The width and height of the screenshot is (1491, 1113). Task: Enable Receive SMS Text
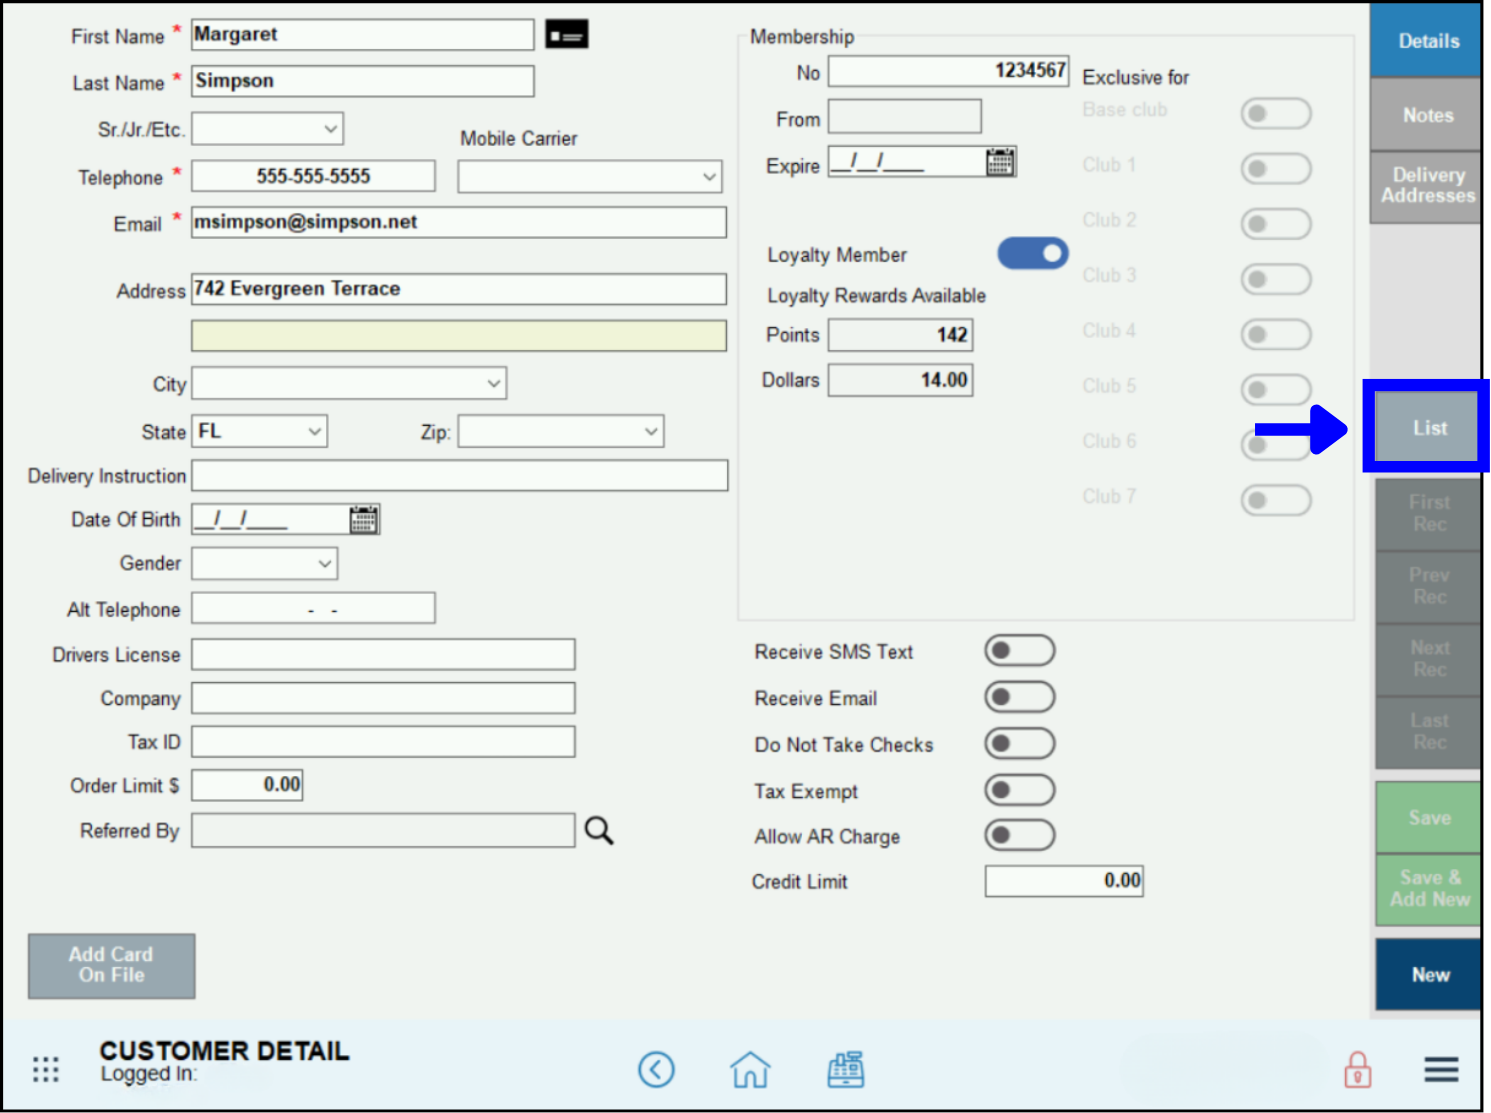1019,650
